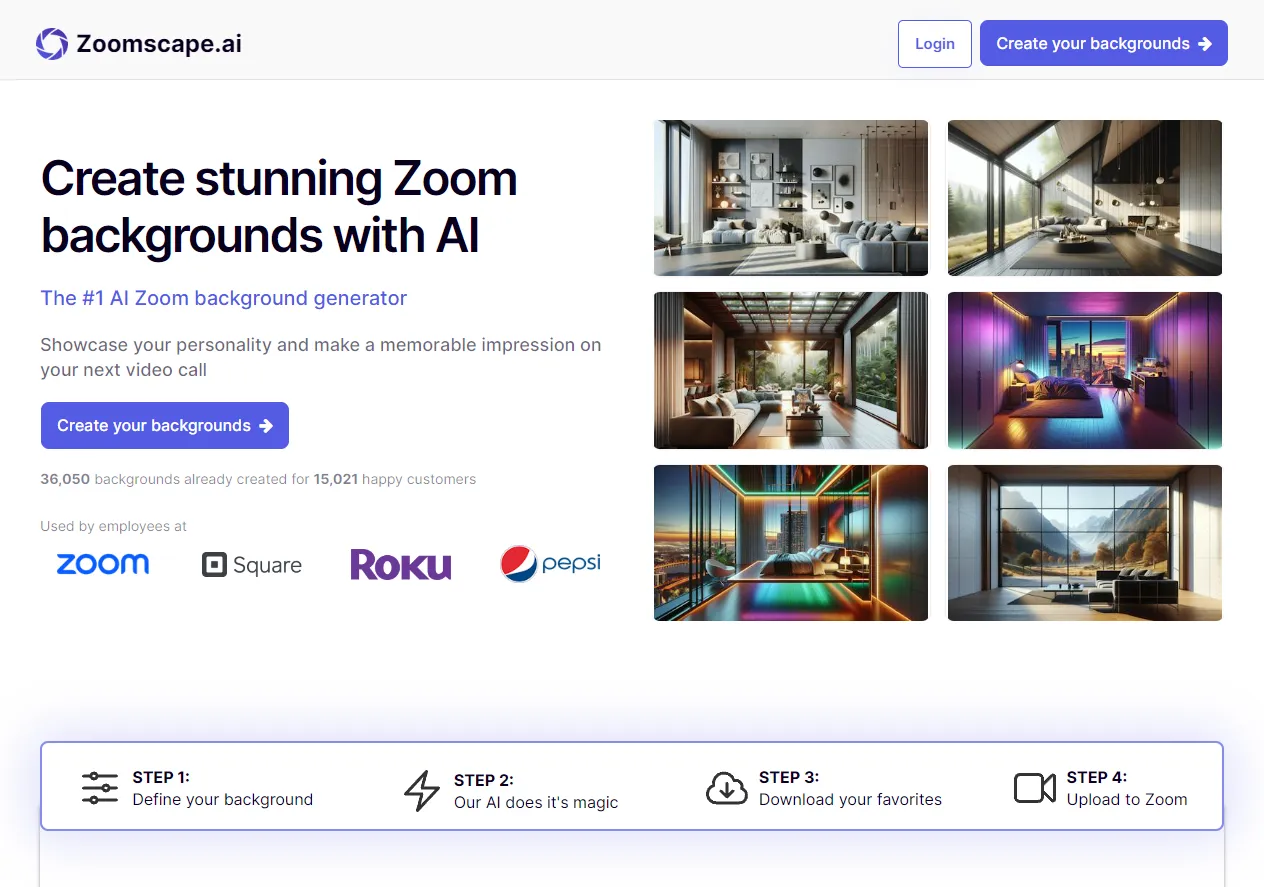This screenshot has width=1264, height=887.
Task: Click the Roku company logo
Action: tap(400, 565)
